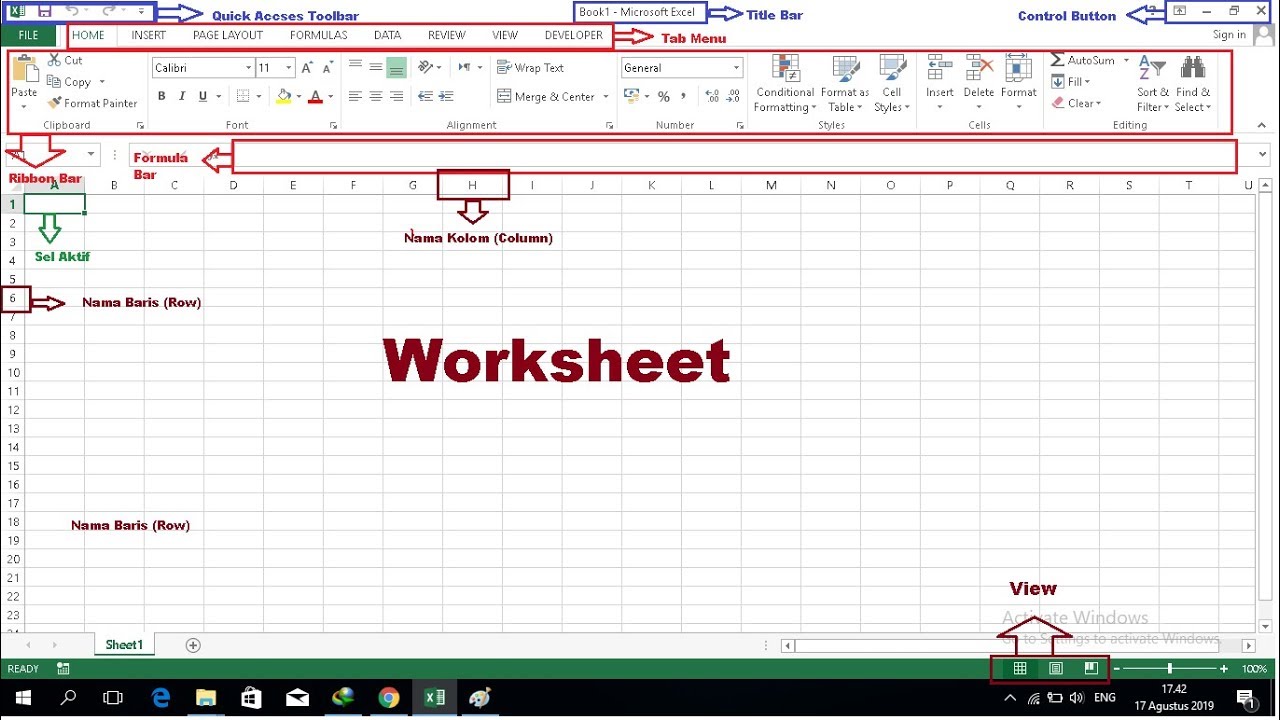Toggle Bold formatting
This screenshot has width=1280, height=720.
[x=161, y=97]
